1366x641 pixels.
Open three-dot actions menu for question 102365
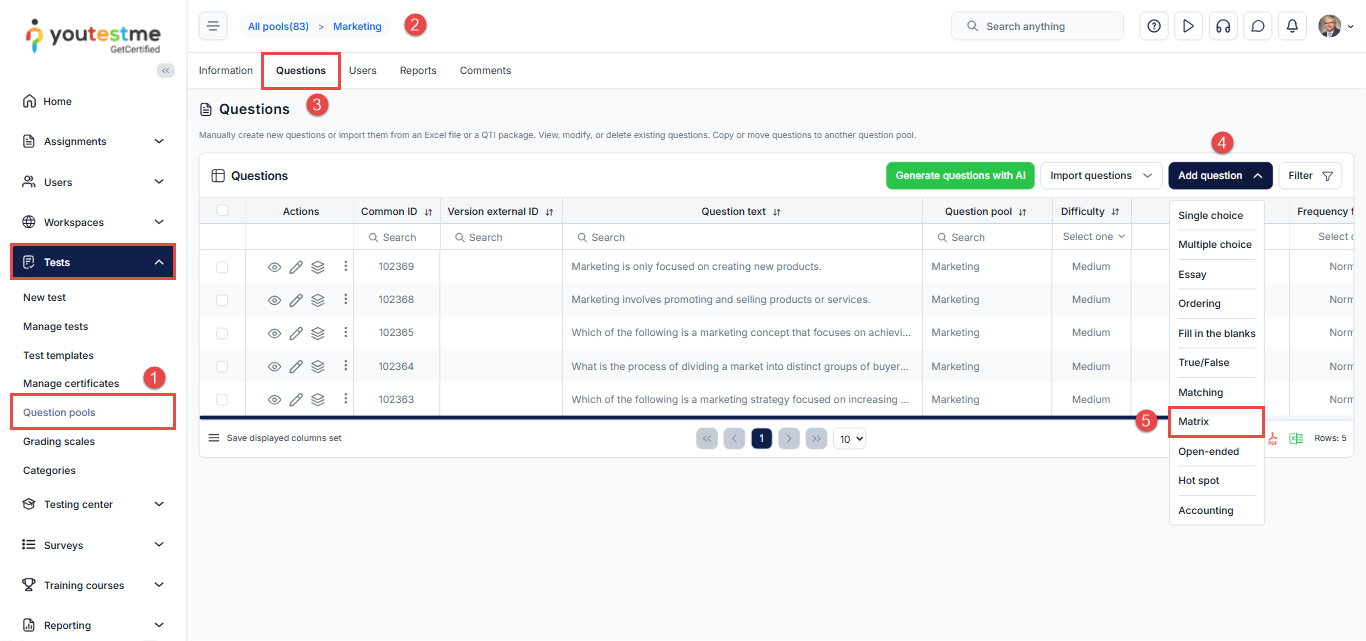click(x=346, y=332)
